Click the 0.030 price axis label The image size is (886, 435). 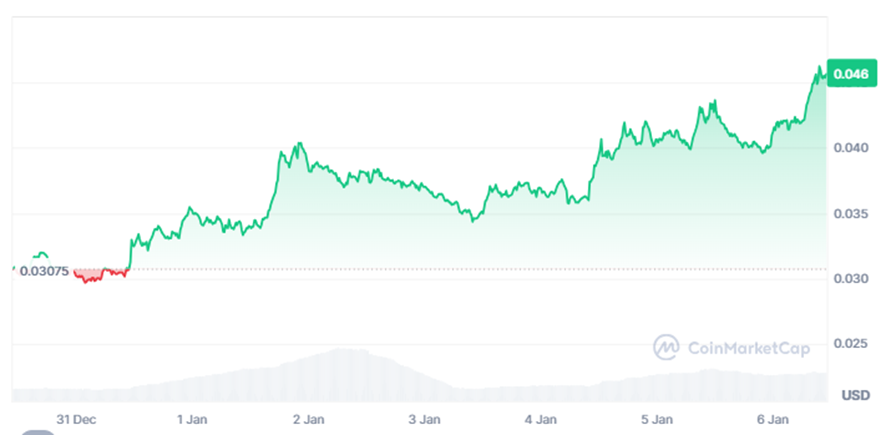click(x=849, y=279)
